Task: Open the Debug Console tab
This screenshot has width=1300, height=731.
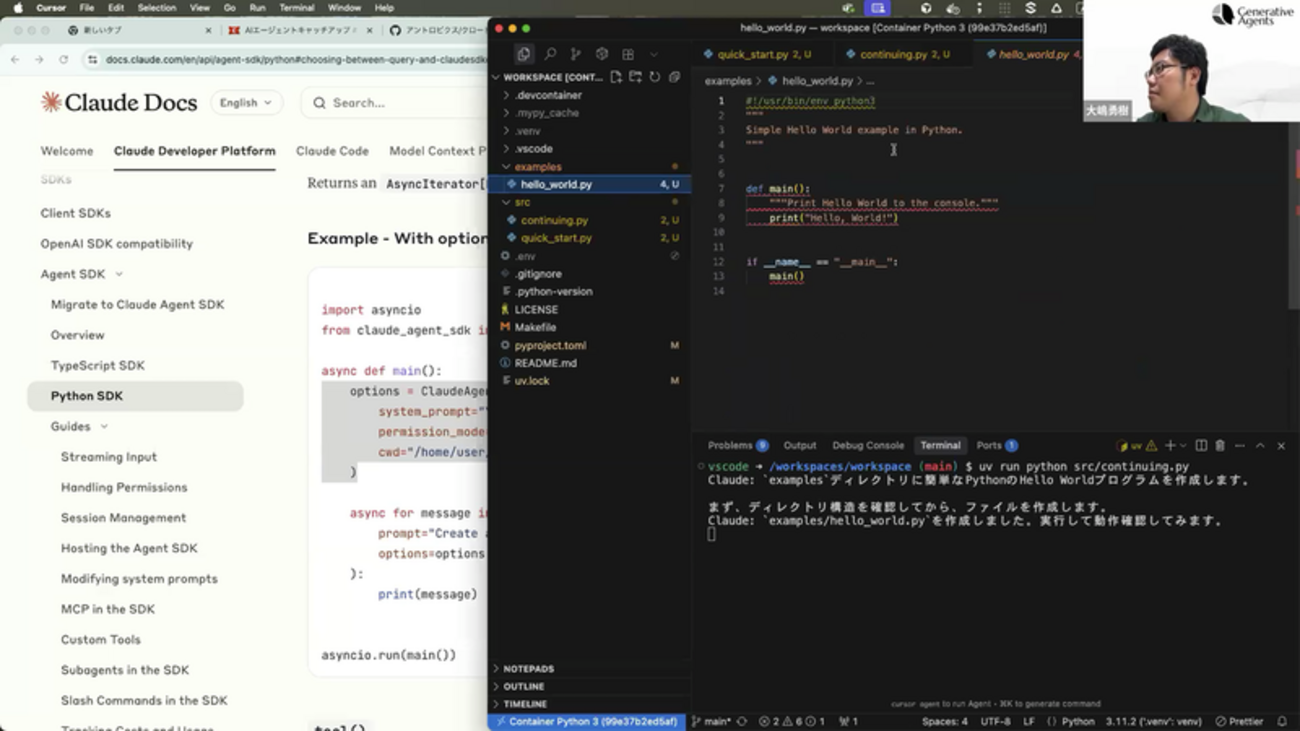Action: tap(866, 445)
